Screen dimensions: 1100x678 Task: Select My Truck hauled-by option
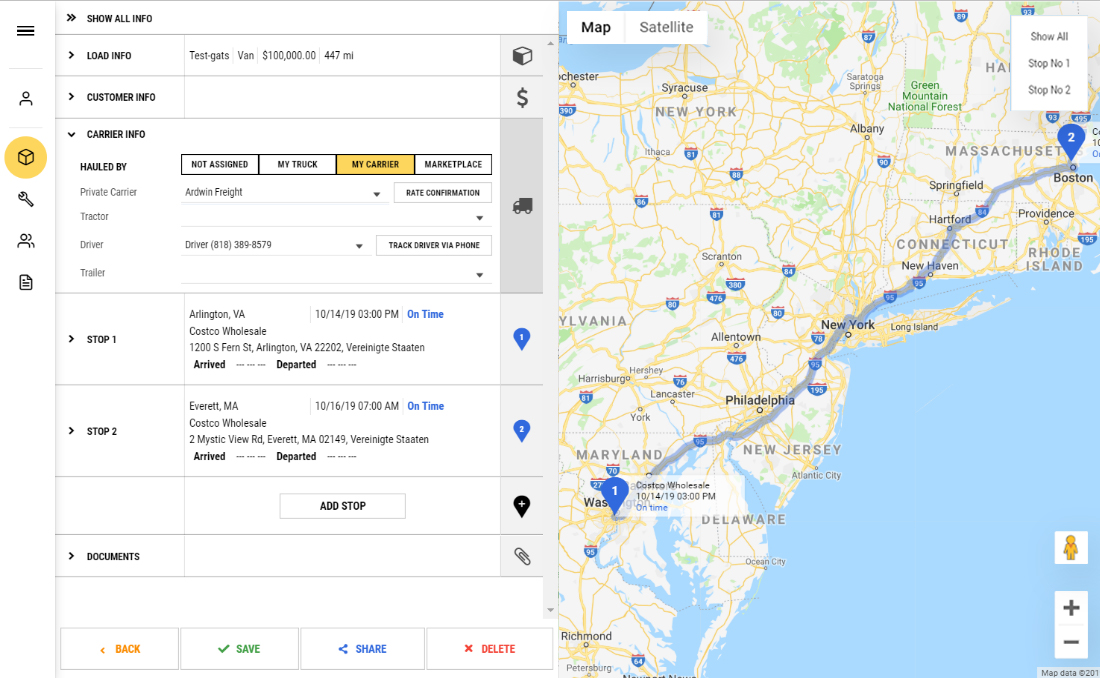point(297,164)
